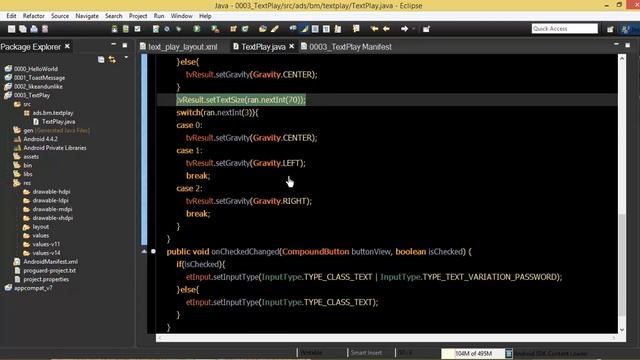Switch to the 0003_TextPlay Manifest tab
This screenshot has width=640, height=360.
coord(346,47)
